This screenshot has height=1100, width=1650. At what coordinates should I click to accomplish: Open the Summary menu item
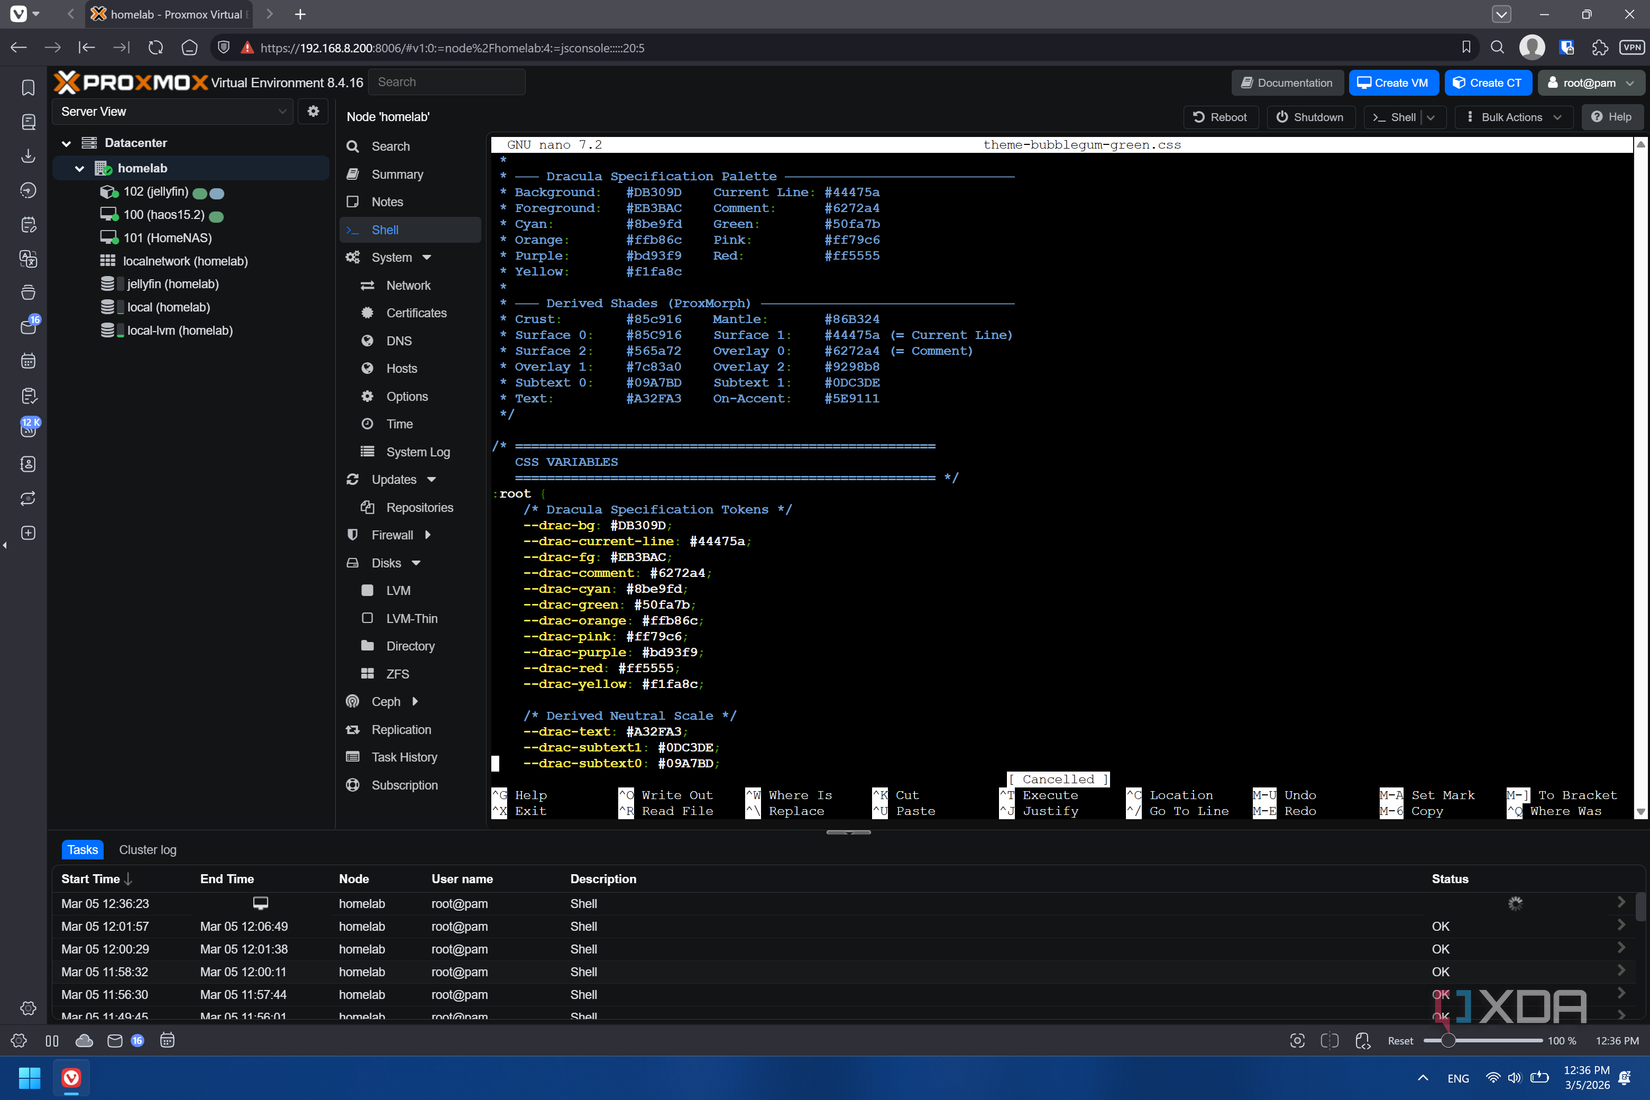coord(410,174)
